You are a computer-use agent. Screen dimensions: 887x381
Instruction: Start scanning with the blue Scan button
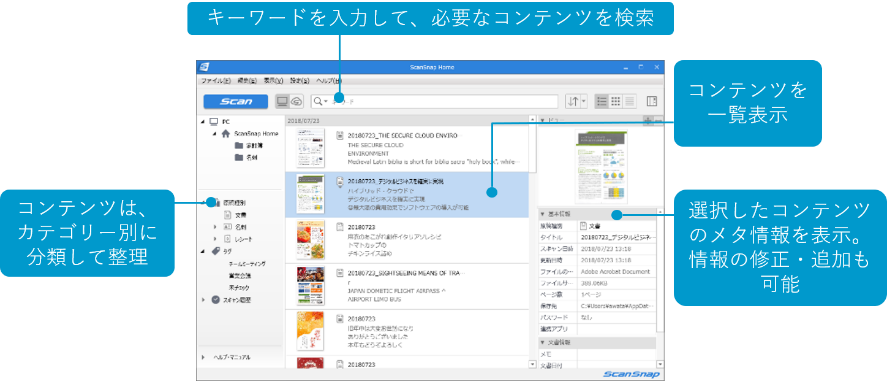click(x=235, y=102)
